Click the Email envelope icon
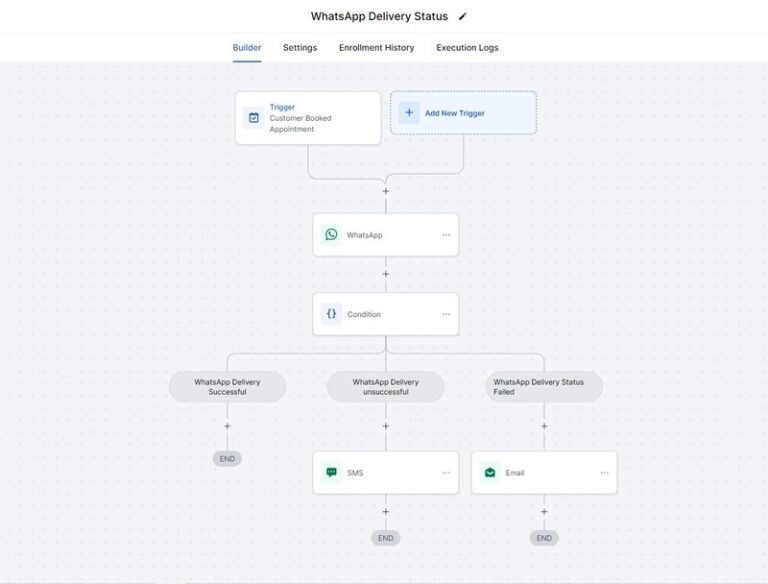 click(490, 473)
